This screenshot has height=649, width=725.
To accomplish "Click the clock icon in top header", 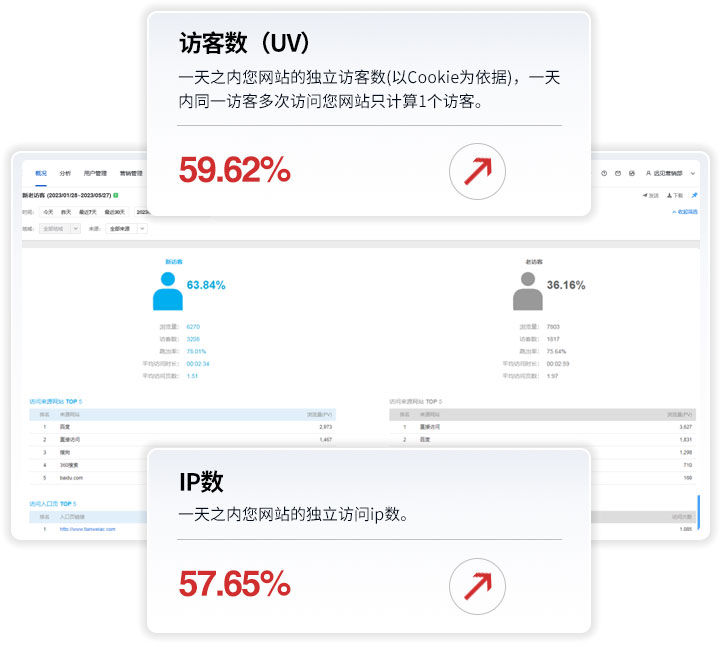I will click(x=604, y=173).
